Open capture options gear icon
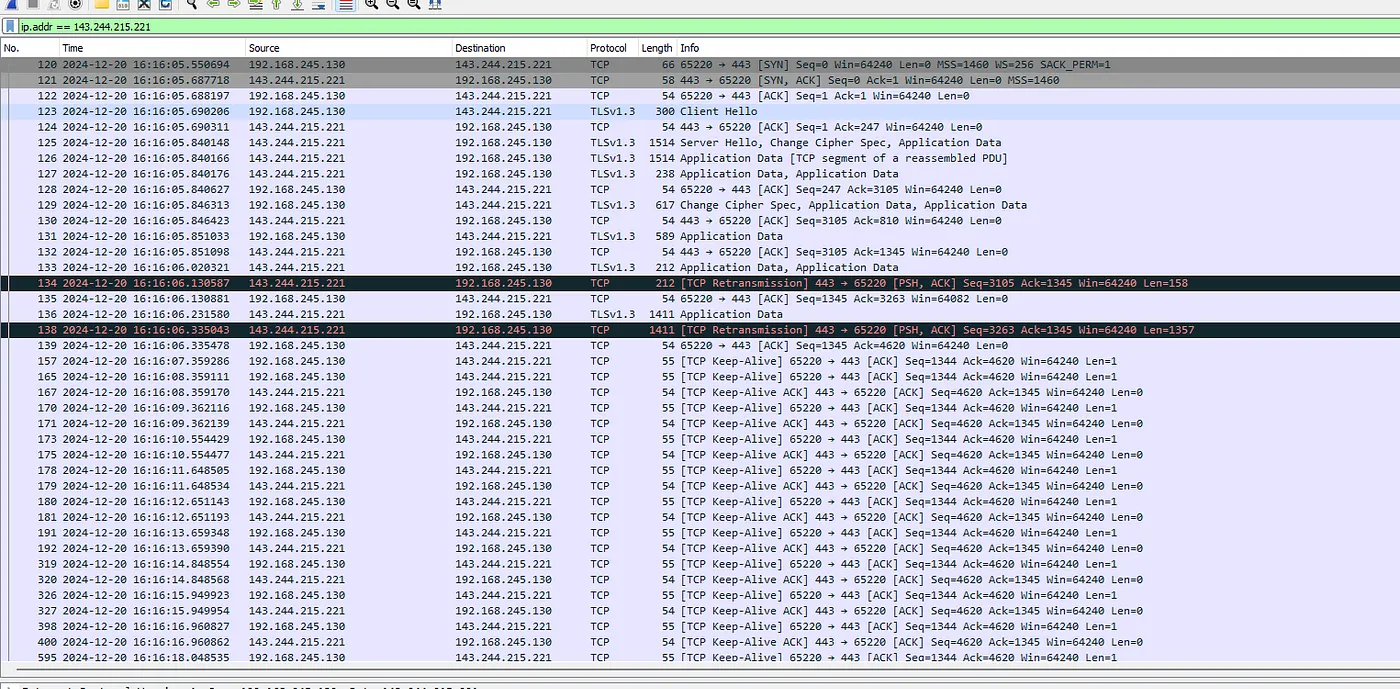The width and height of the screenshot is (1400, 689). click(74, 4)
